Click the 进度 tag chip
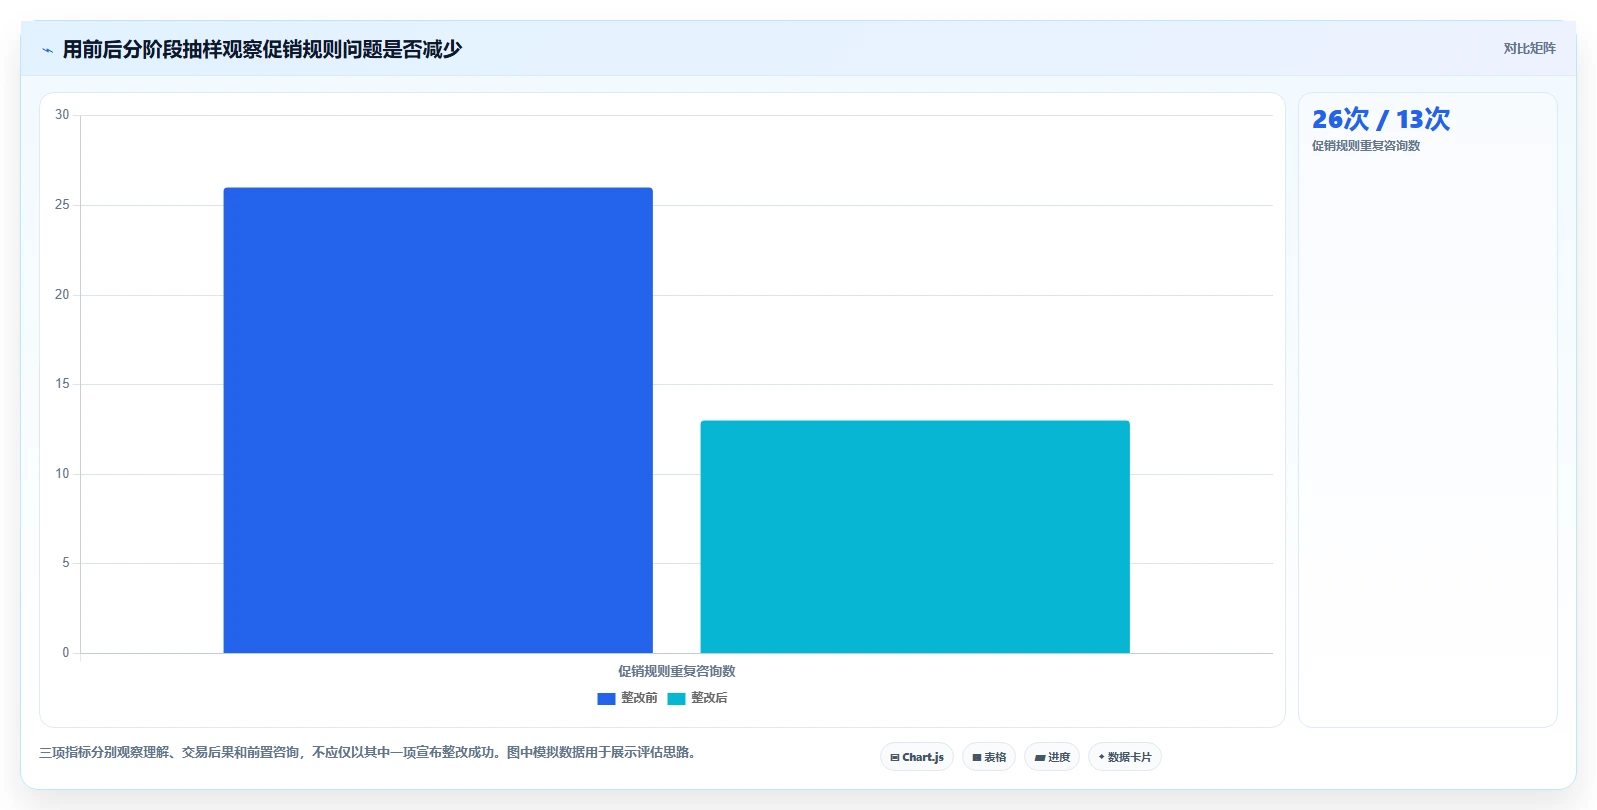This screenshot has height=810, width=1597. click(1052, 757)
